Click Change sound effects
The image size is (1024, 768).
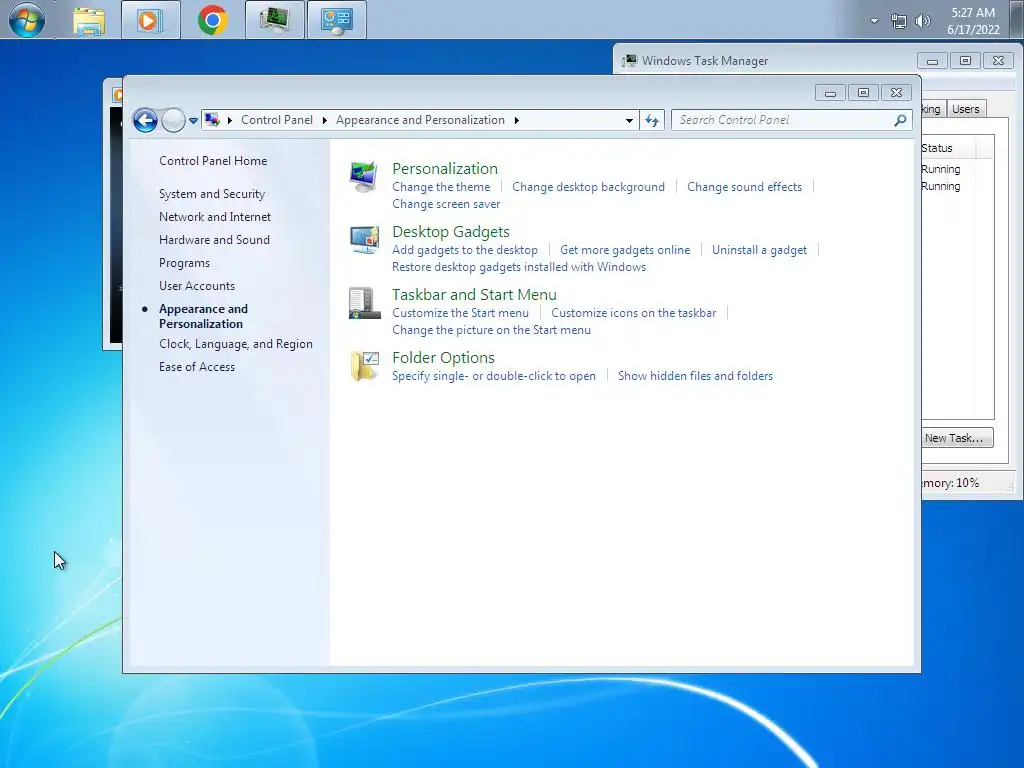744,187
